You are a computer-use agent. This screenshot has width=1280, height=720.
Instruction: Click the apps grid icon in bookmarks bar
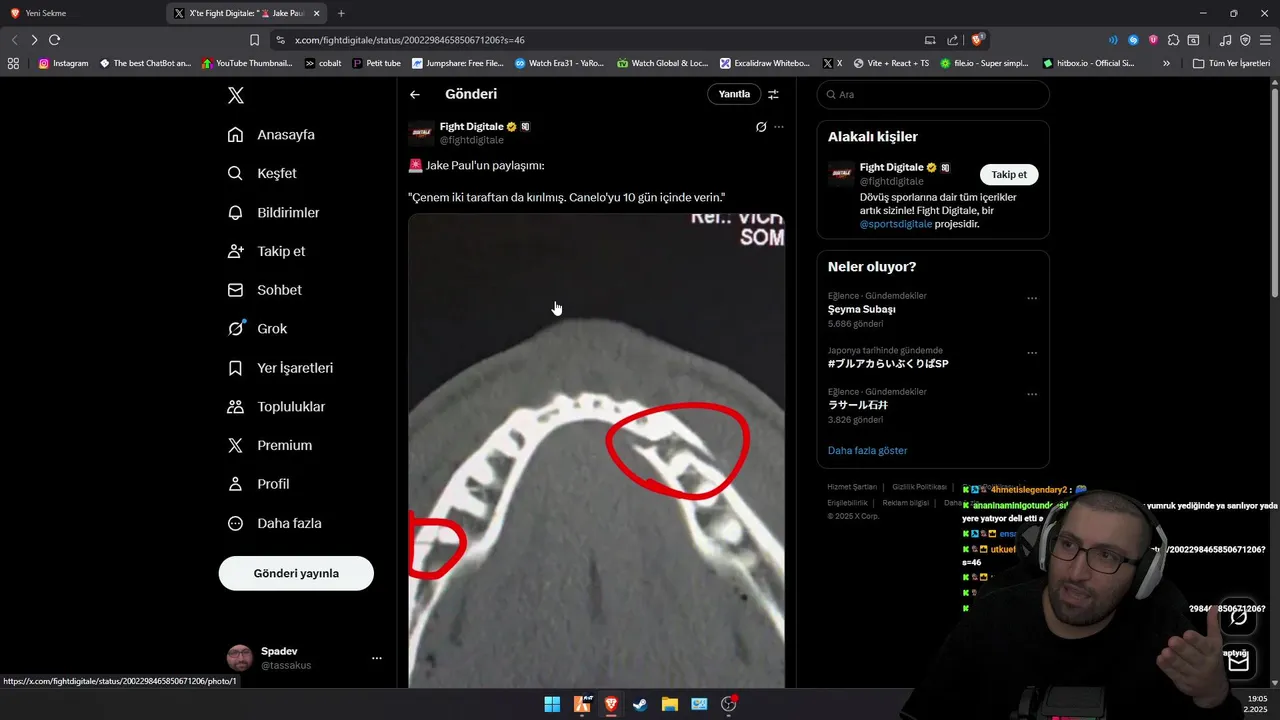(x=13, y=63)
